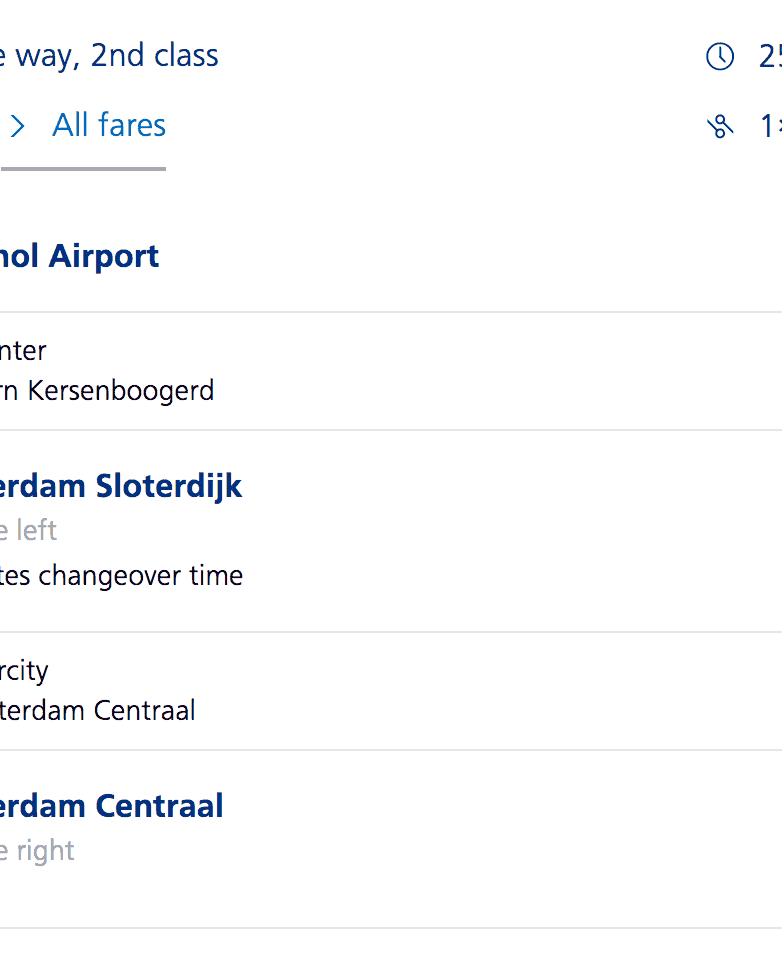Click the transfer count '1' text
The height and width of the screenshot is (958, 782).
tap(768, 126)
